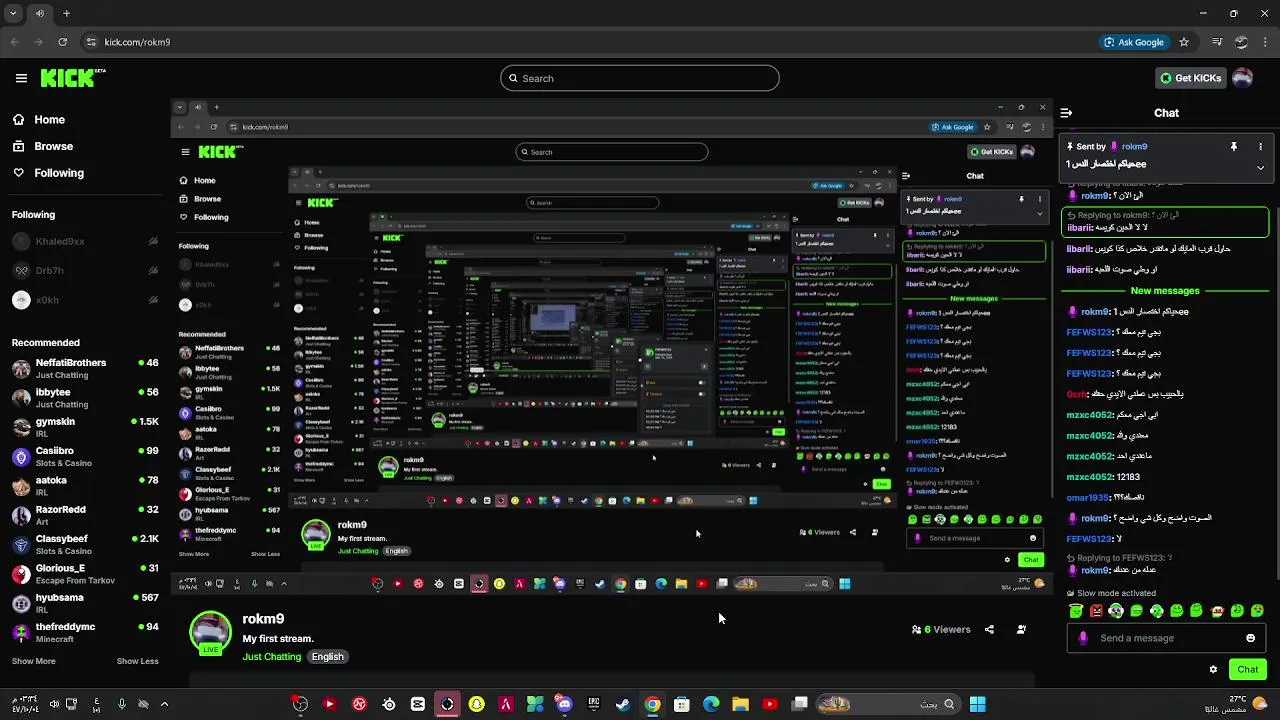Open recommended channel ibbytee

(x=85, y=398)
